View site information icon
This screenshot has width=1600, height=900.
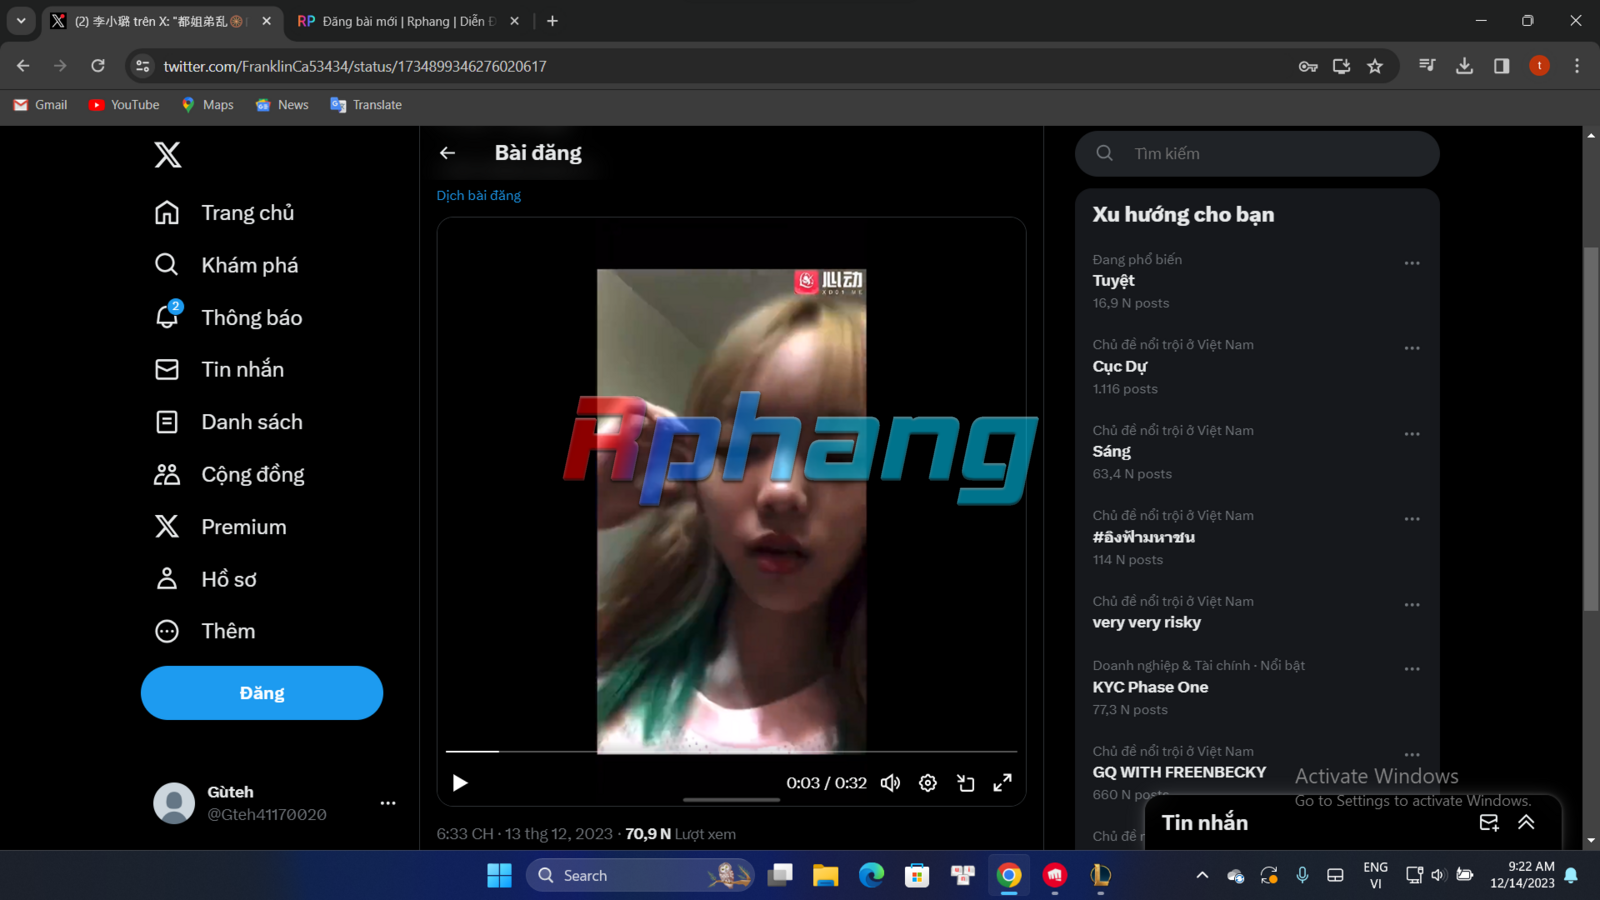click(143, 66)
